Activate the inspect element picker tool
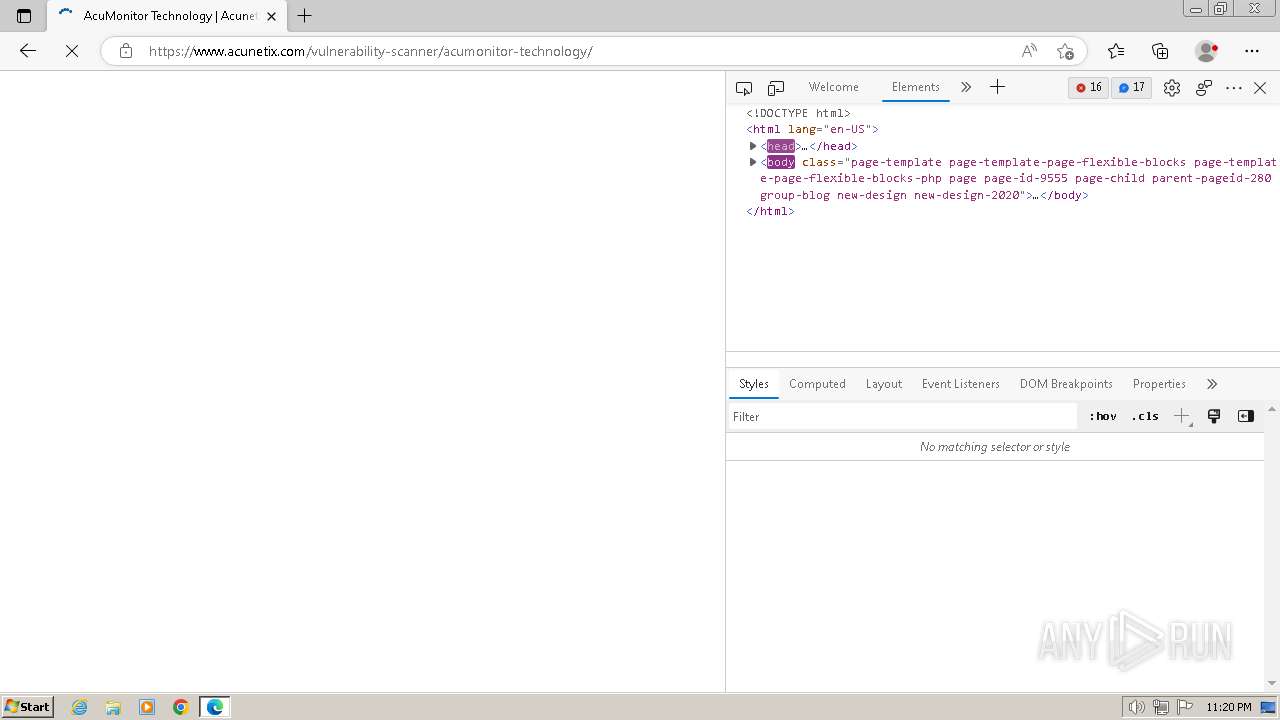This screenshot has height=720, width=1280. click(744, 88)
